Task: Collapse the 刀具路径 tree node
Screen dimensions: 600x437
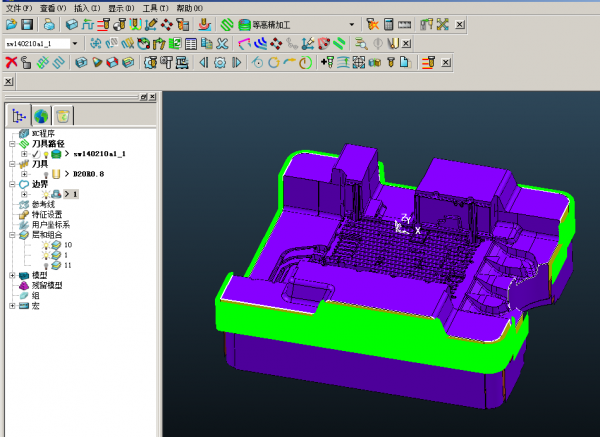Action: click(x=12, y=144)
